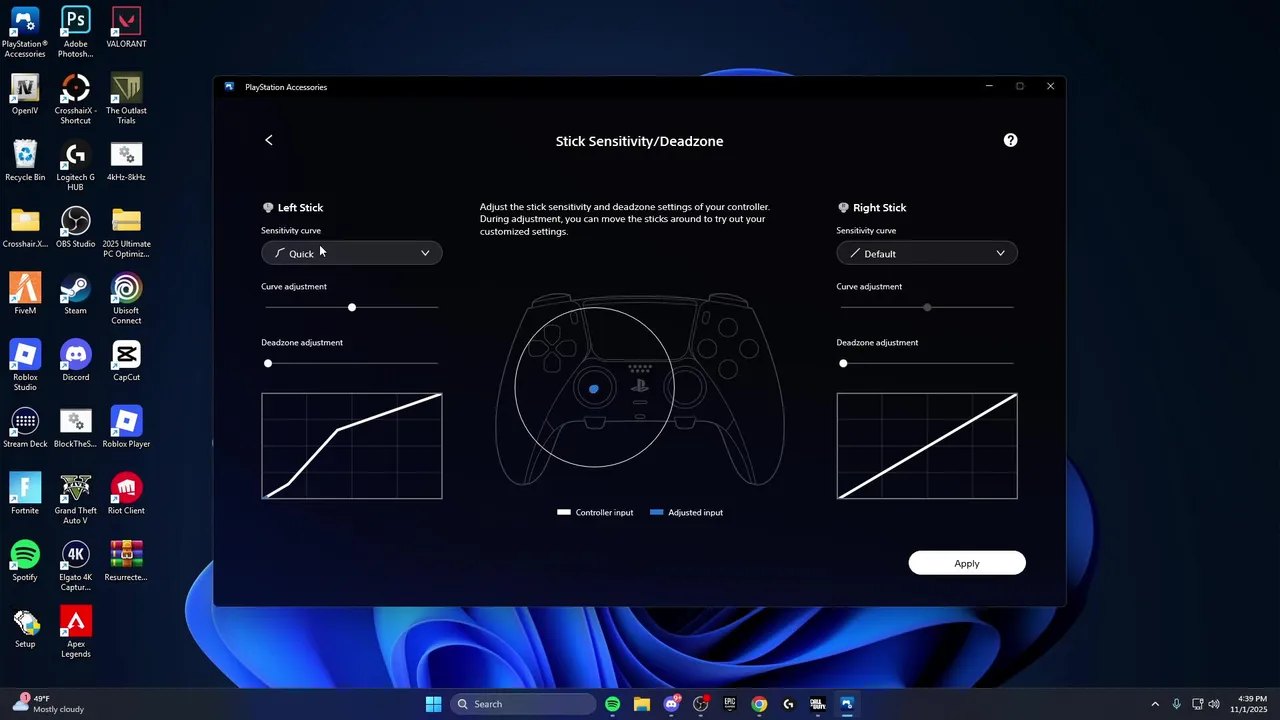Open 4kHz-8kHz desktop file
This screenshot has height=720, width=1280.
click(x=126, y=161)
